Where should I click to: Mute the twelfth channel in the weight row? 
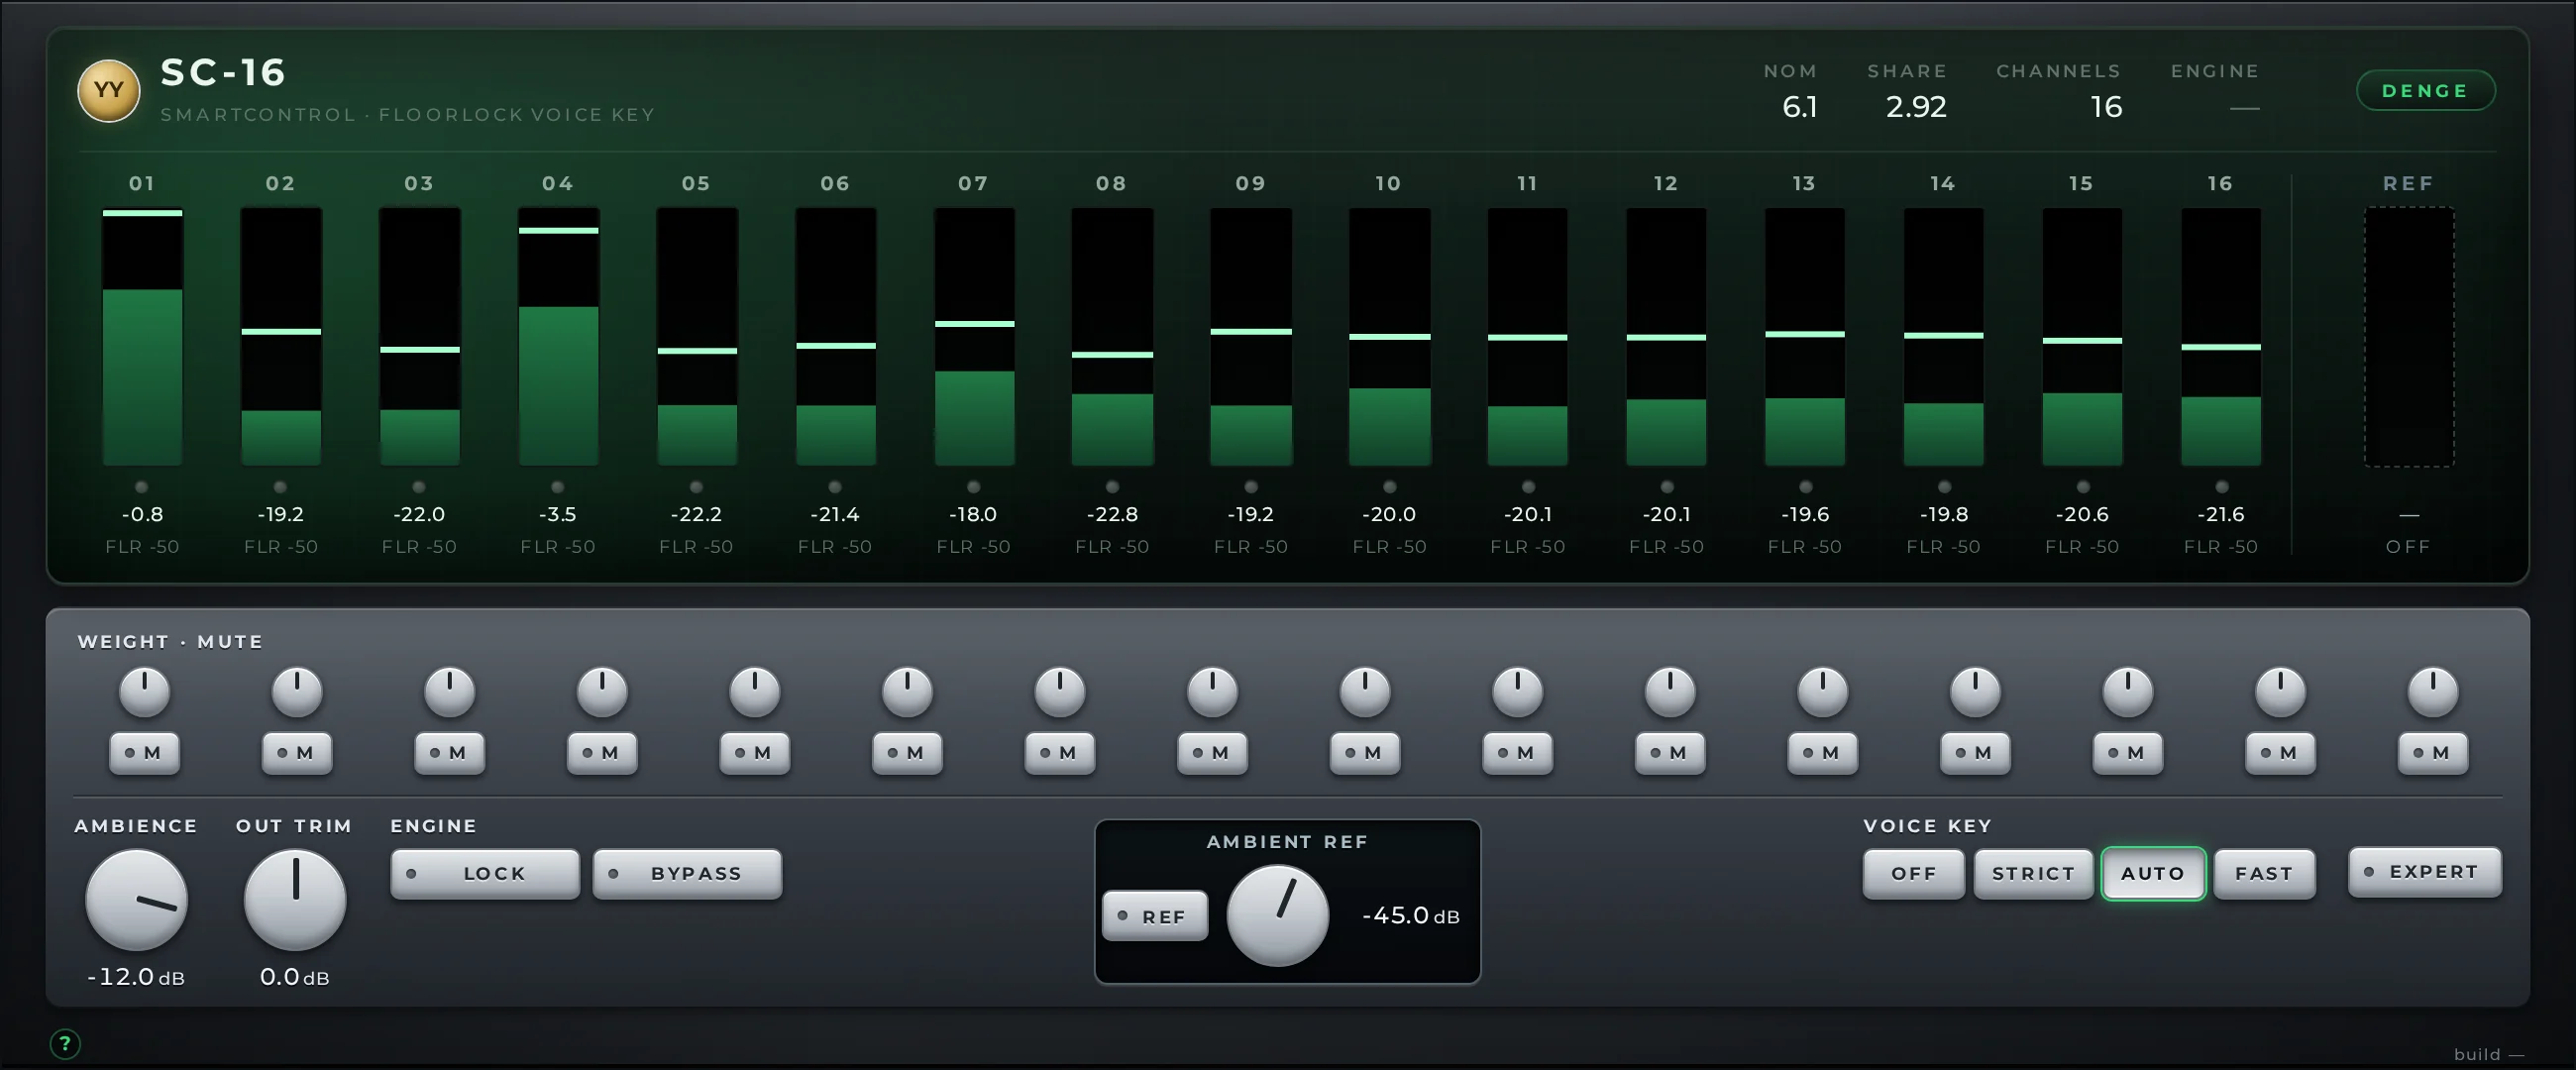[x=1823, y=753]
